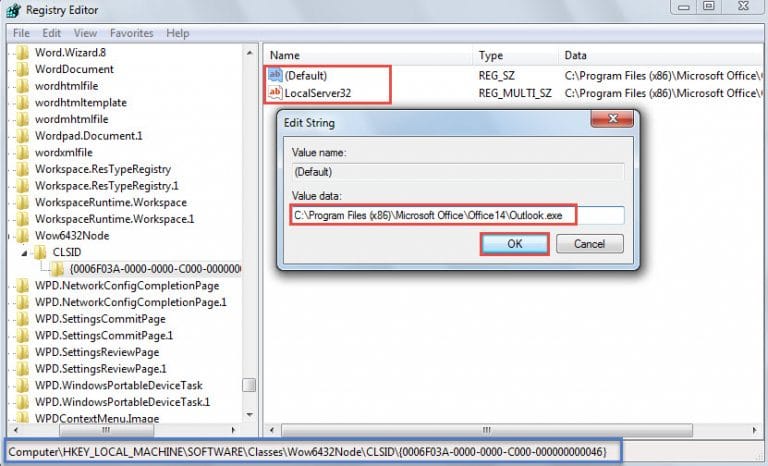Click the WPD.SettingsReviewPage folder icon
The height and width of the screenshot is (466, 768).
pos(23,352)
